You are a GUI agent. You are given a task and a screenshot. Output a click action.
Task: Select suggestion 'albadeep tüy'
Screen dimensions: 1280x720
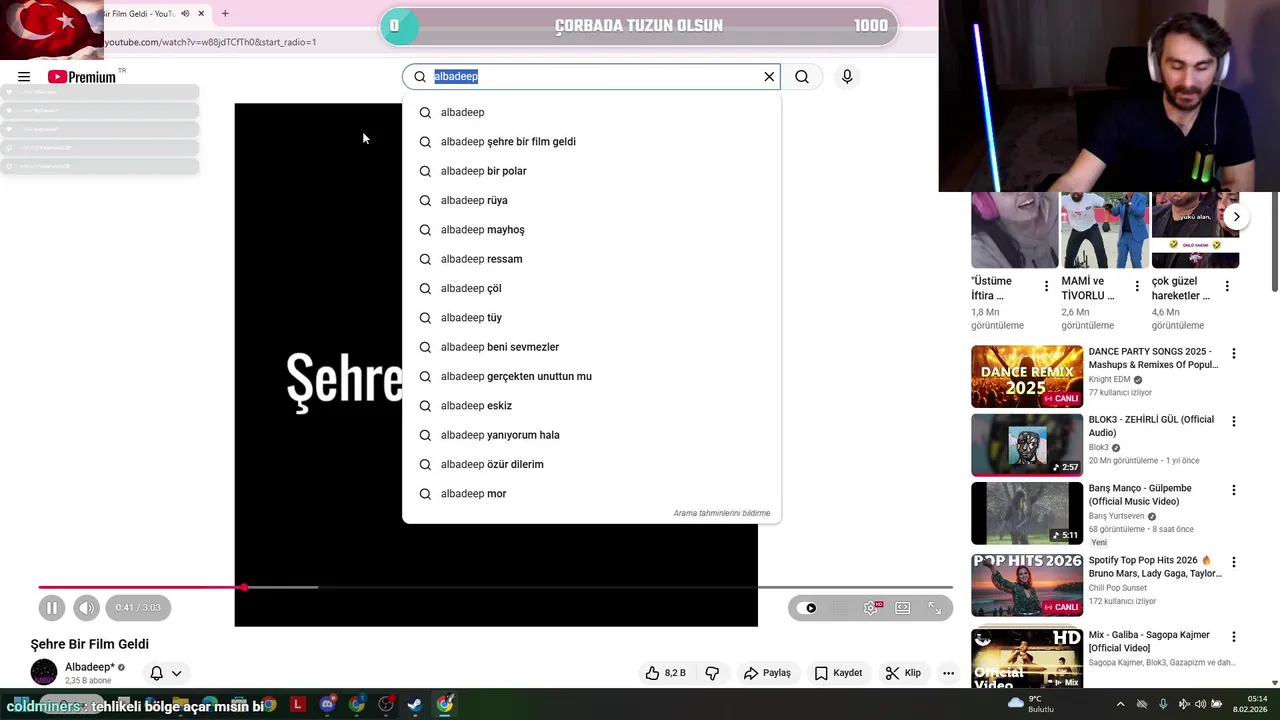[591, 318]
